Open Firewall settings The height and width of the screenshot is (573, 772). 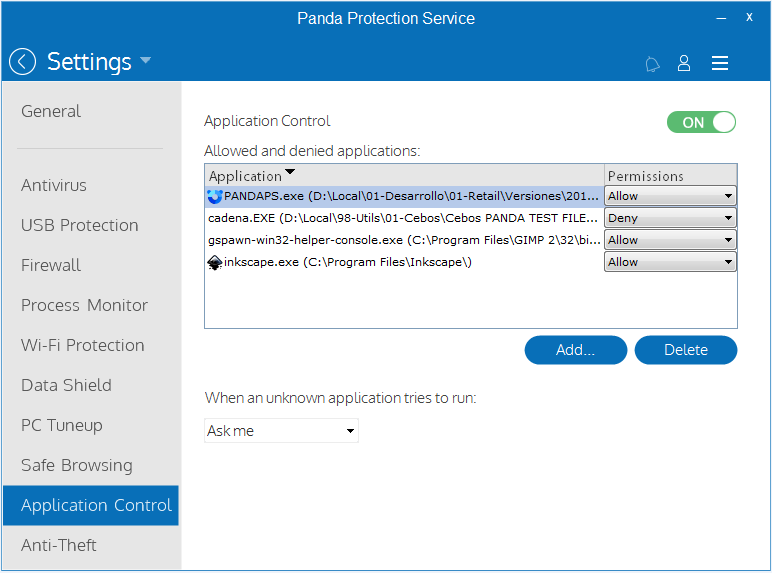pos(51,265)
